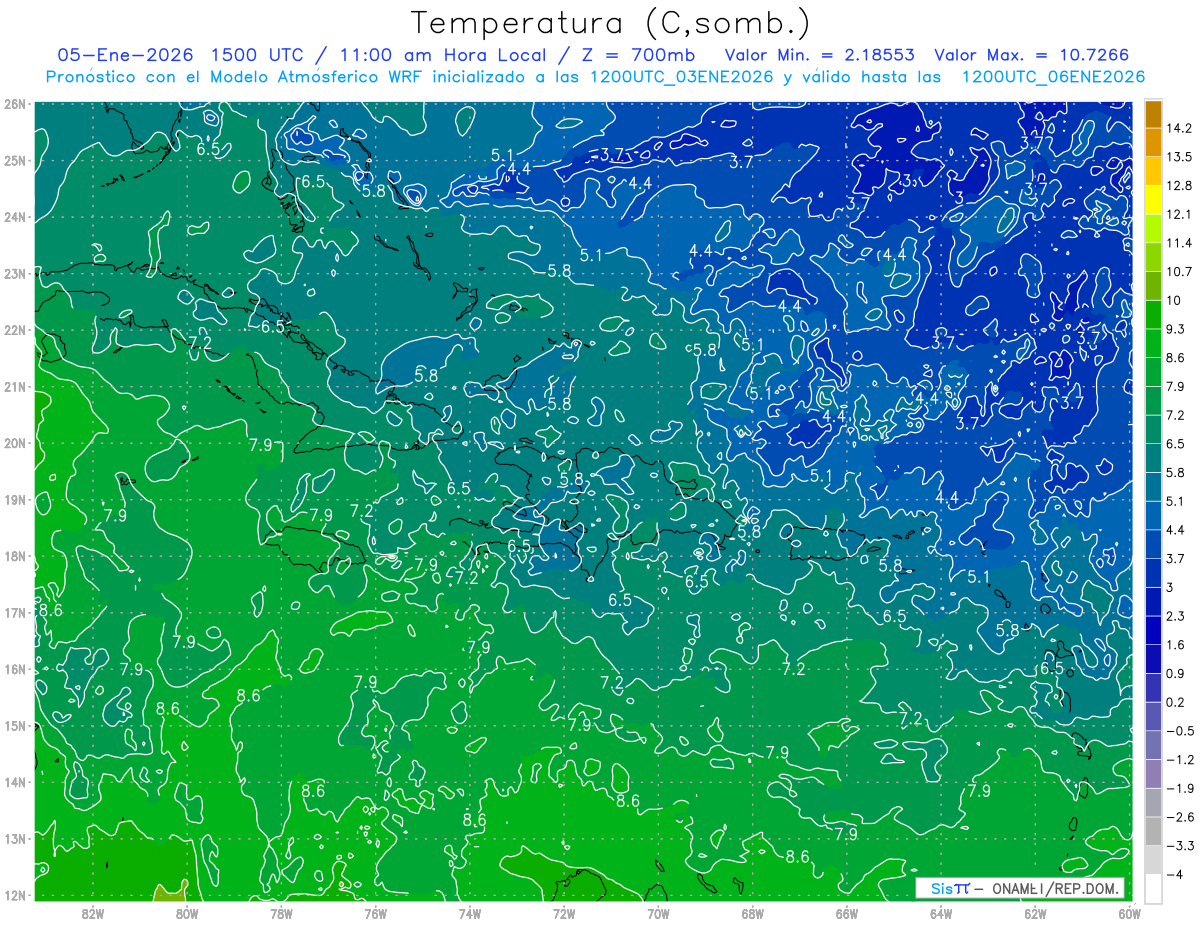Click the colorbar label "-3.3"
The width and height of the screenshot is (1200, 927).
(1180, 846)
